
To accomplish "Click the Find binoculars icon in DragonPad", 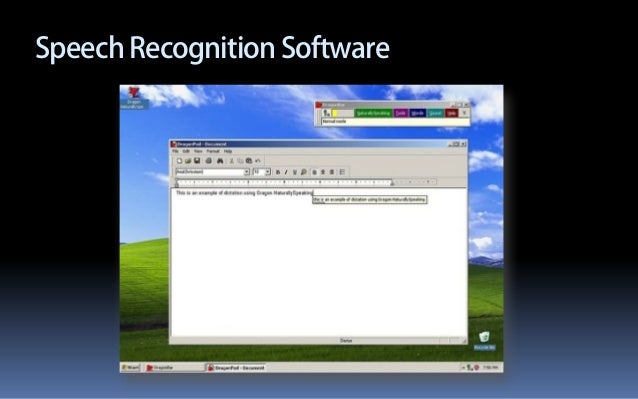I will (220, 161).
